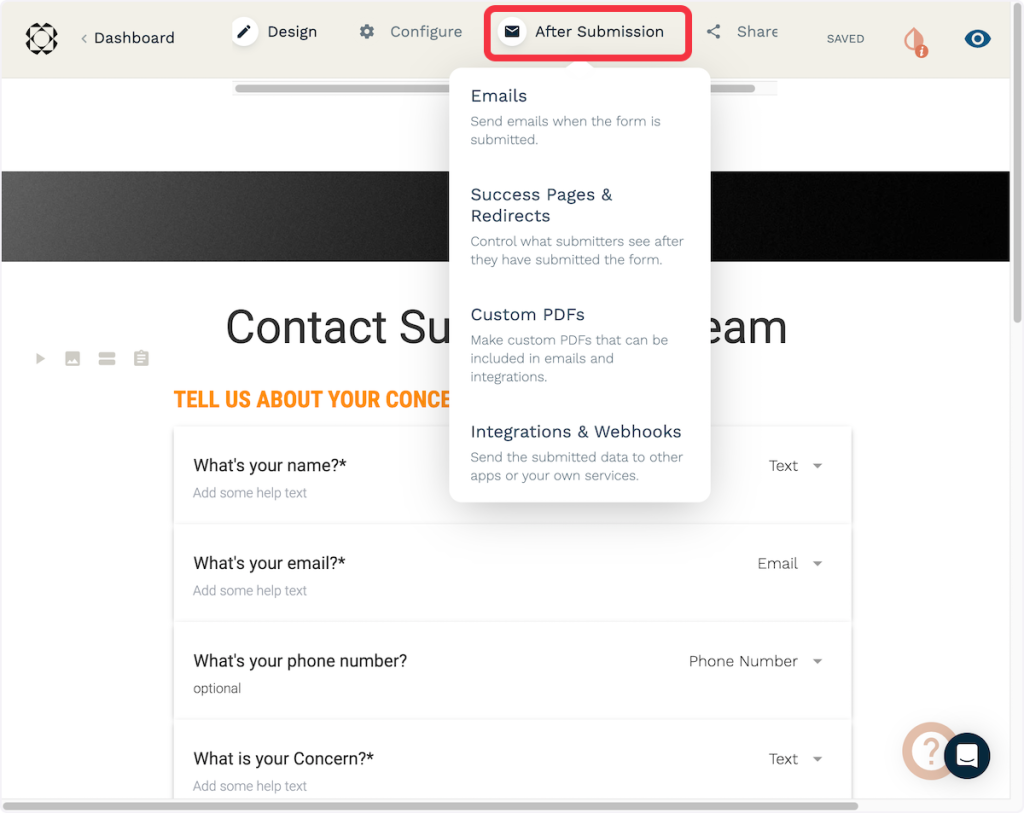Image resolution: width=1024 pixels, height=813 pixels.
Task: Click the orange droplet info icon
Action: pyautogui.click(x=914, y=40)
